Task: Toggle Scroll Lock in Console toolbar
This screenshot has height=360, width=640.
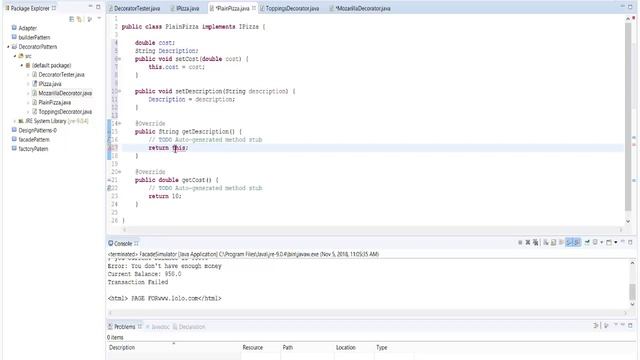Action: 553,242
